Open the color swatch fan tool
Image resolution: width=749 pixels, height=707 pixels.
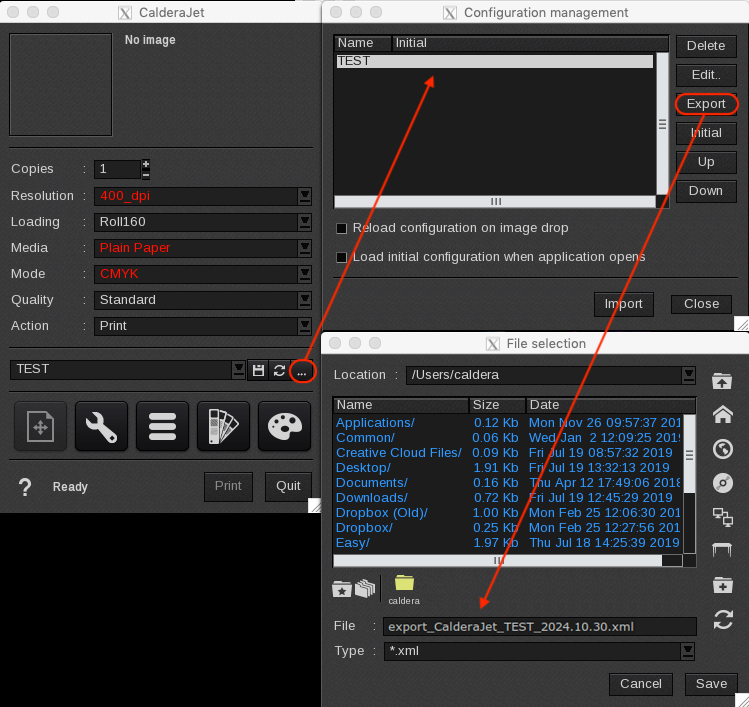coord(224,426)
